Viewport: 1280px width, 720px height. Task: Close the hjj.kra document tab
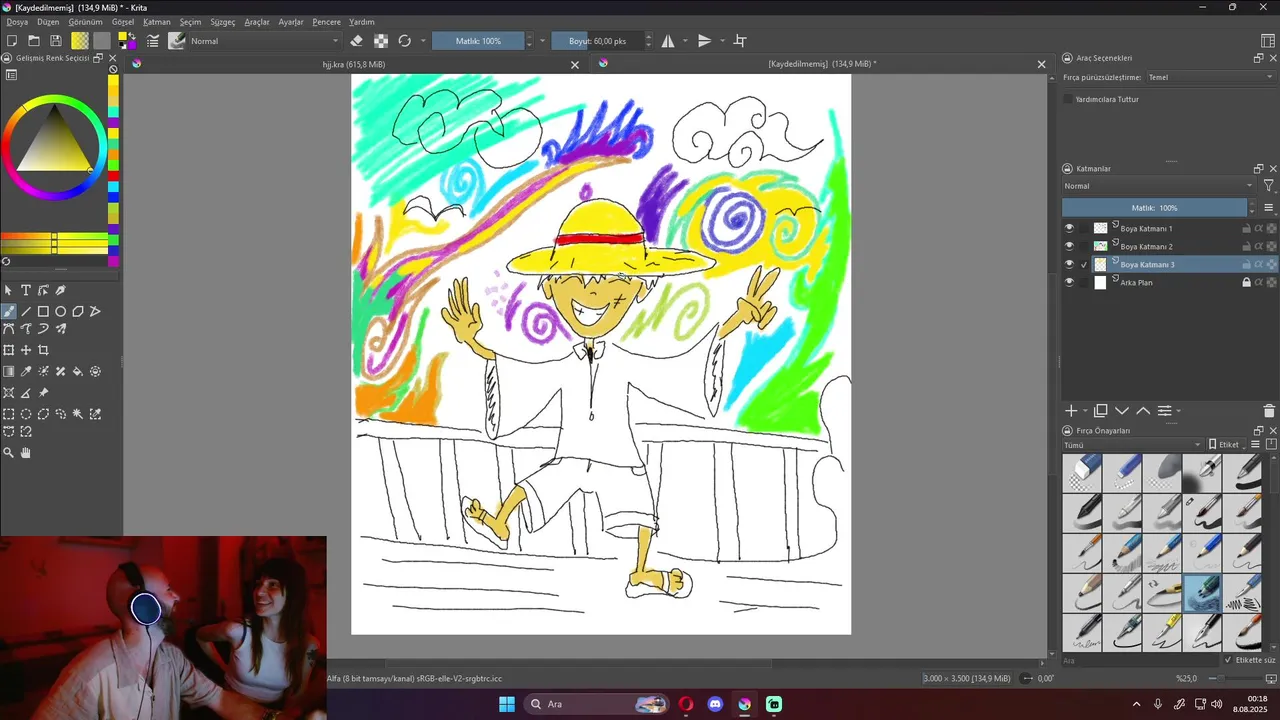[575, 65]
